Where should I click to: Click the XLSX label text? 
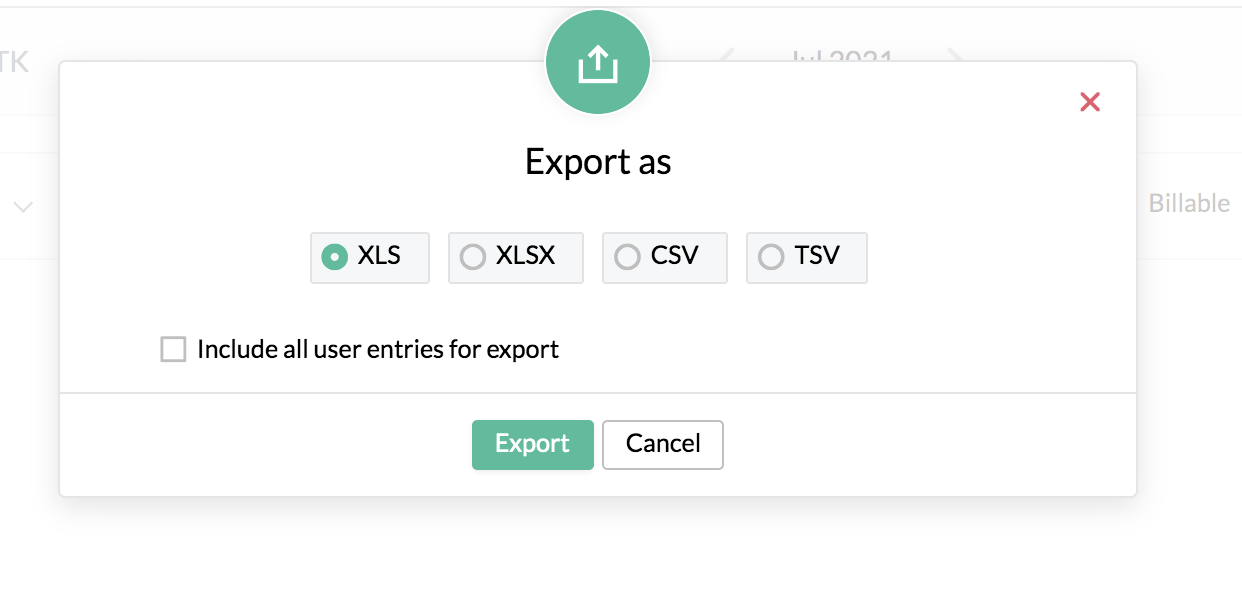(x=525, y=255)
